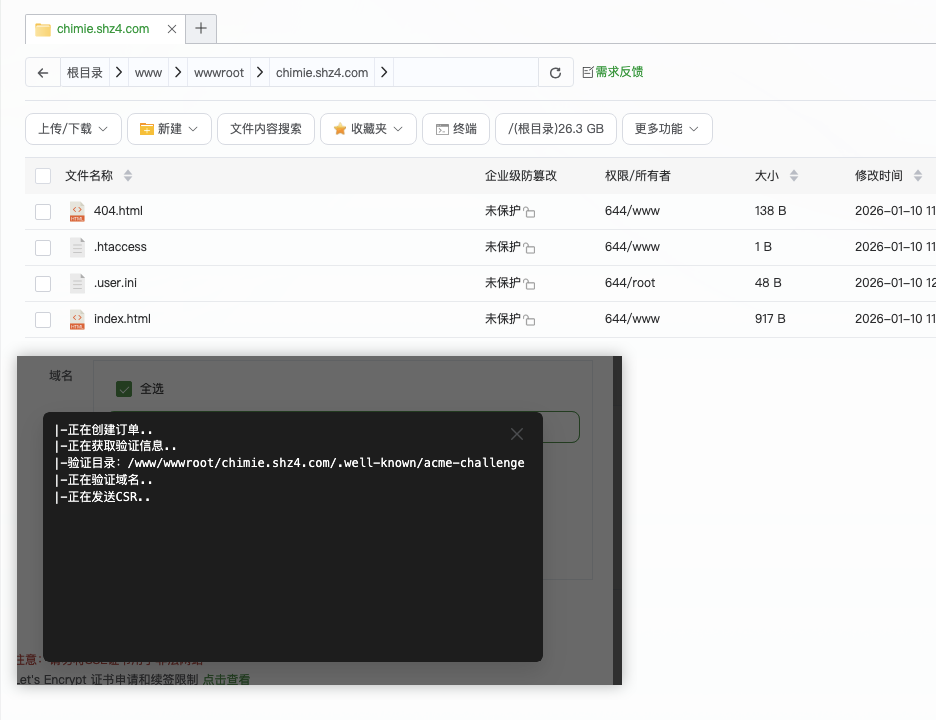This screenshot has height=720, width=936.
Task: Click the 需求反馈 feedback link
Action: 613,72
